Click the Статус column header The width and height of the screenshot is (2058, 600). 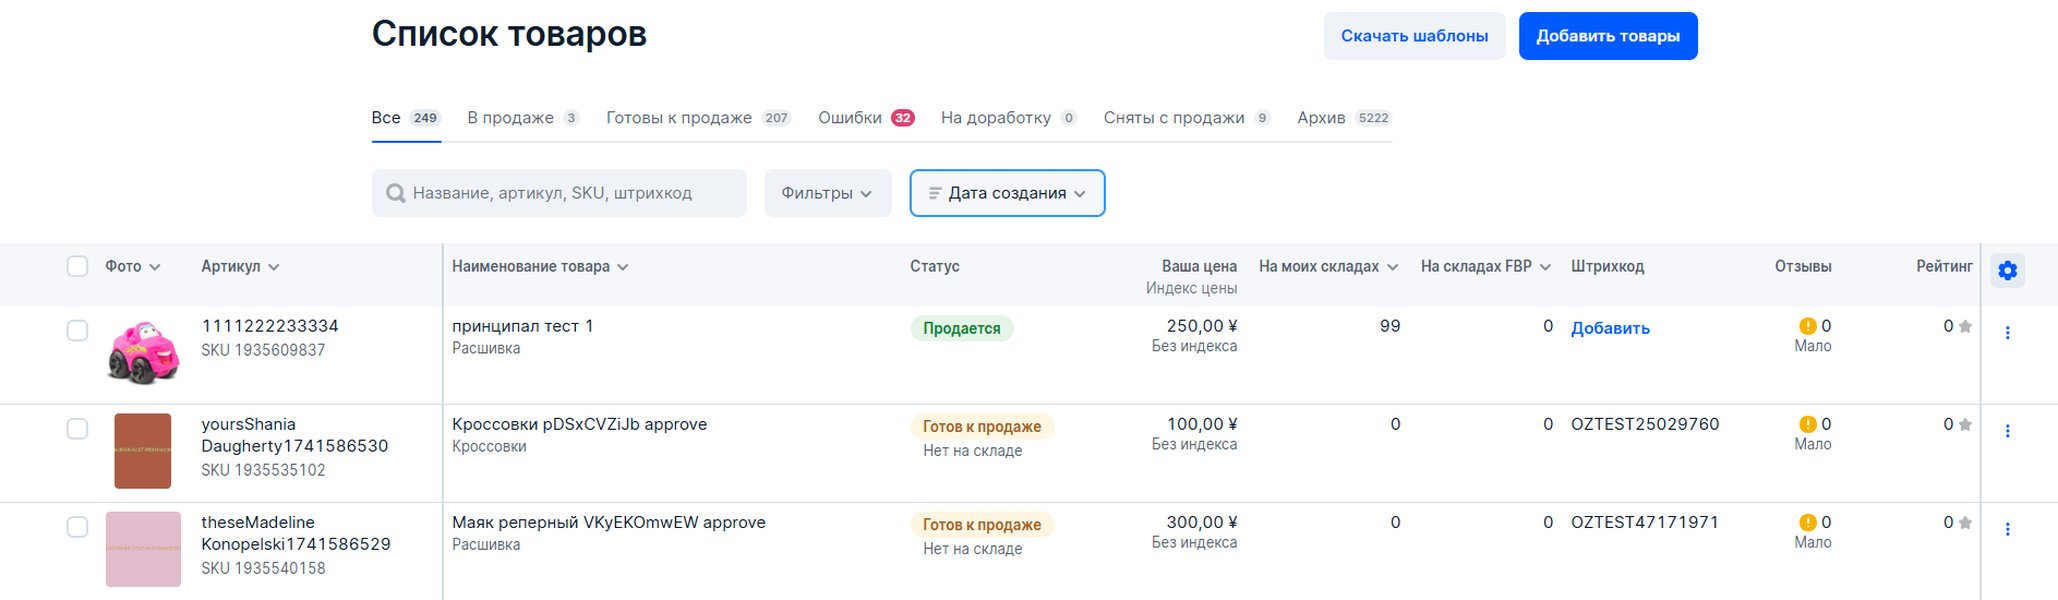[x=934, y=266]
